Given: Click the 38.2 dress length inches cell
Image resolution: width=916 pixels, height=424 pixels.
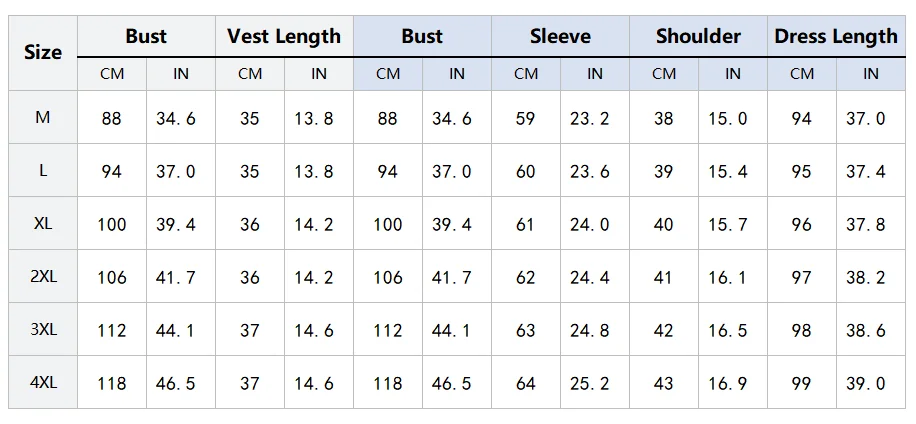Looking at the screenshot, I should click(870, 277).
